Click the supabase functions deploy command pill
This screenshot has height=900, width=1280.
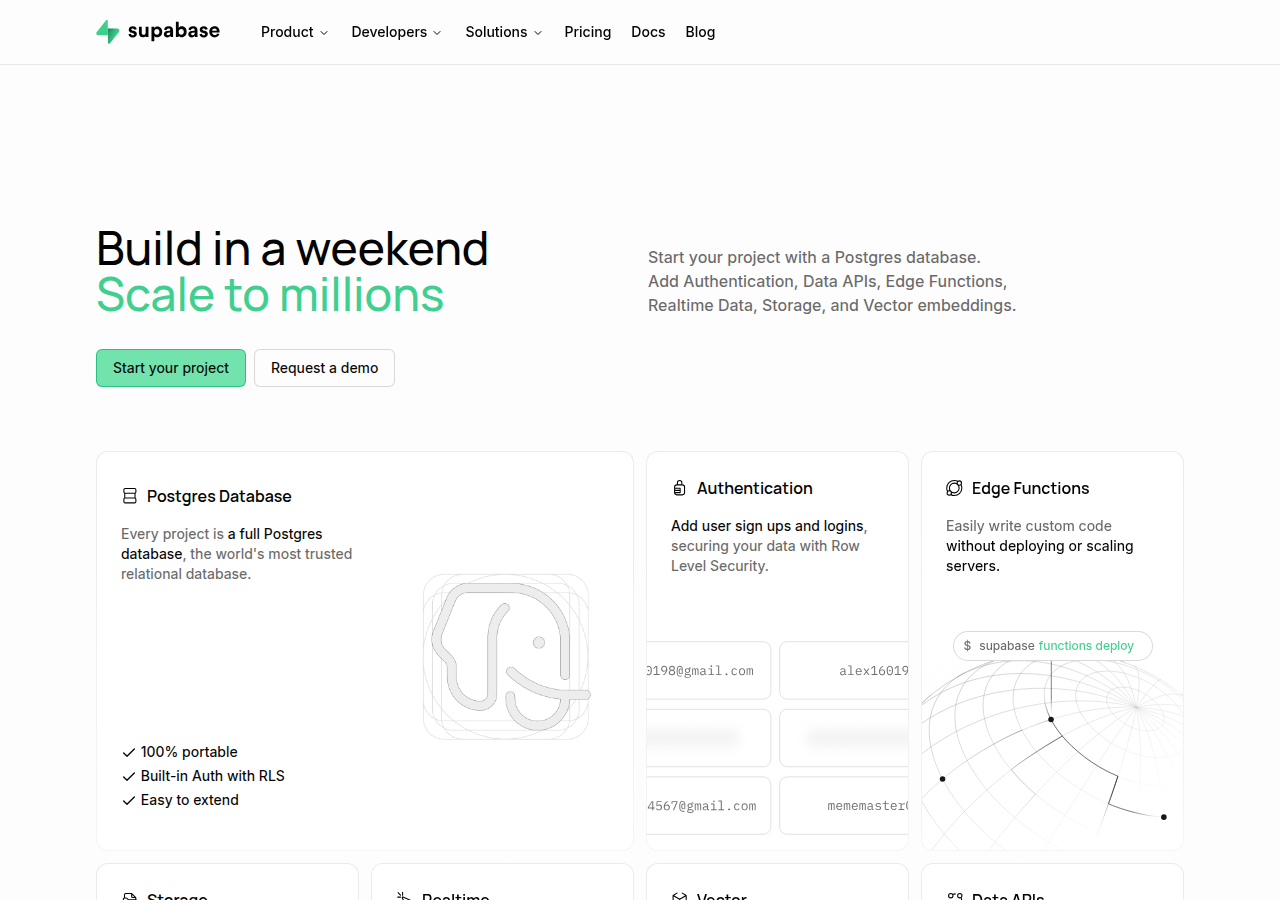click(x=1052, y=646)
